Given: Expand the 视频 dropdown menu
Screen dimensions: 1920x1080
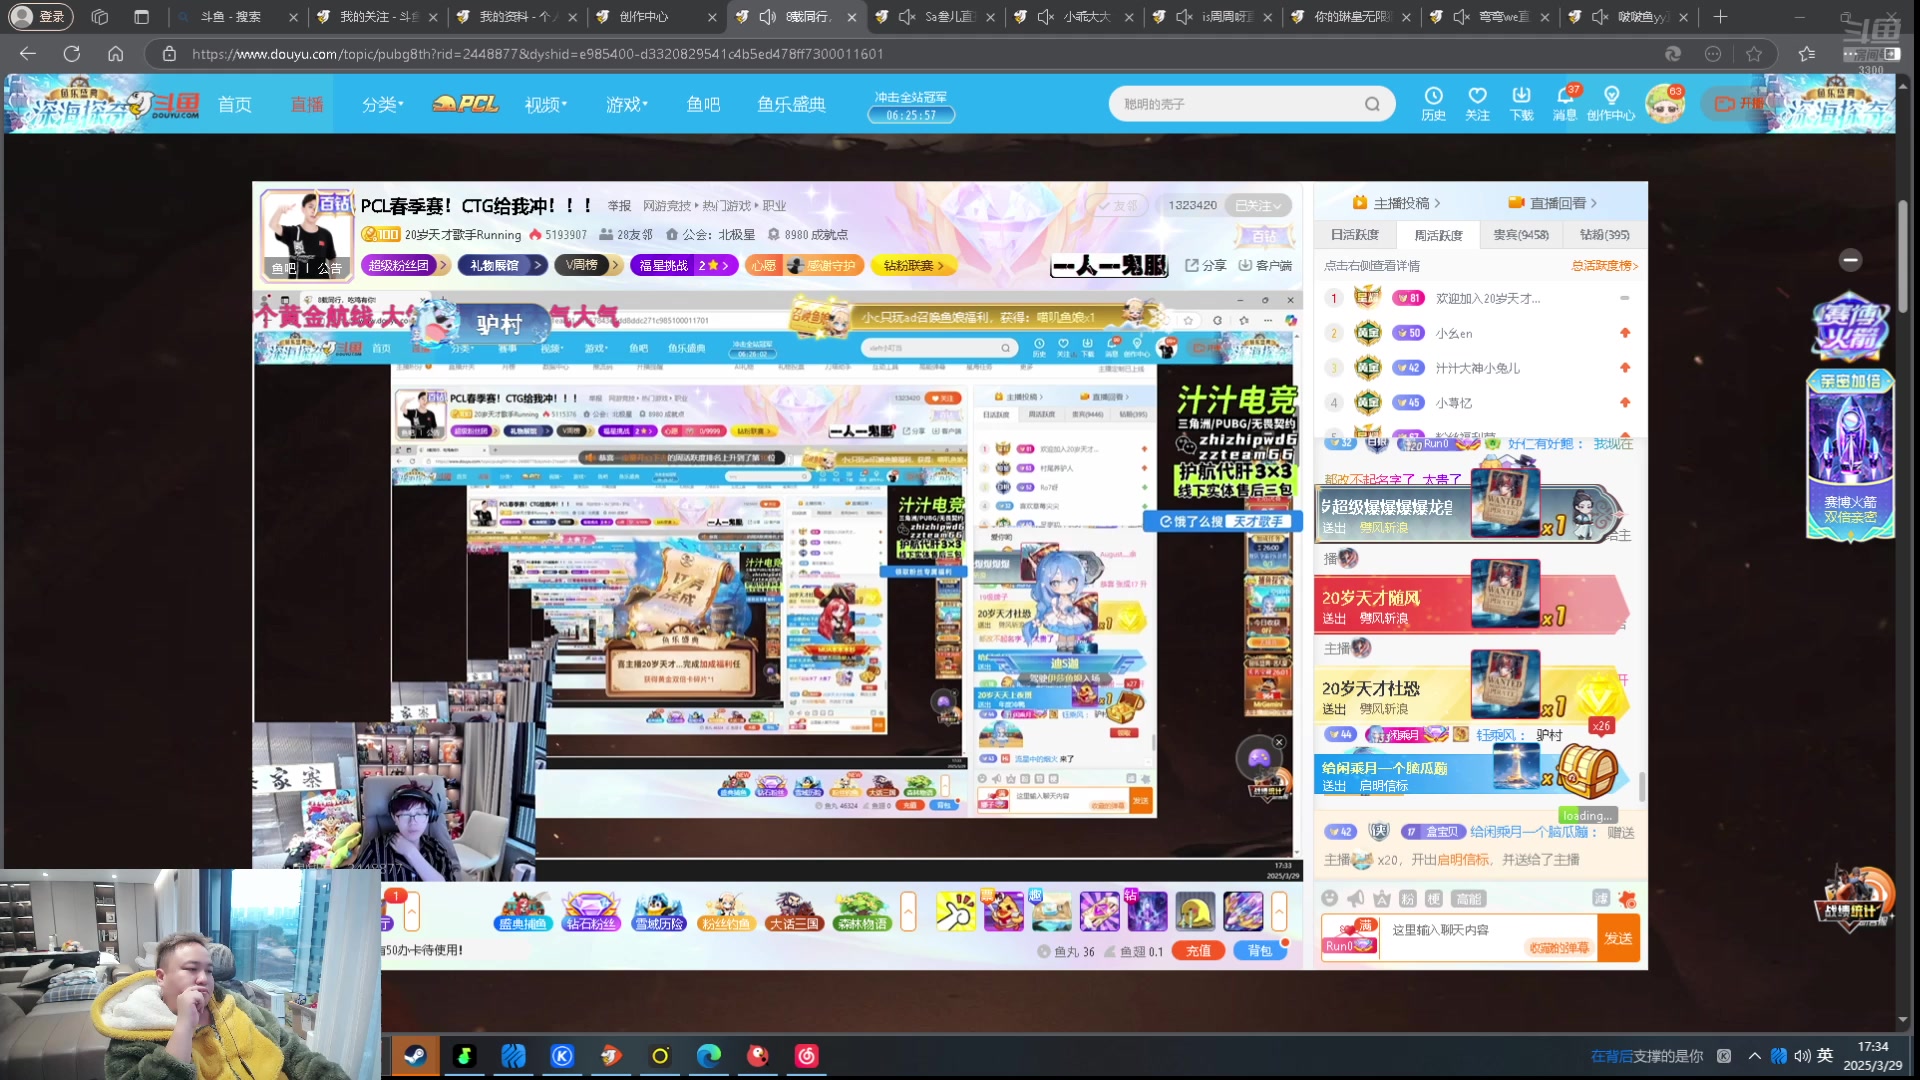Looking at the screenshot, I should click(x=545, y=104).
